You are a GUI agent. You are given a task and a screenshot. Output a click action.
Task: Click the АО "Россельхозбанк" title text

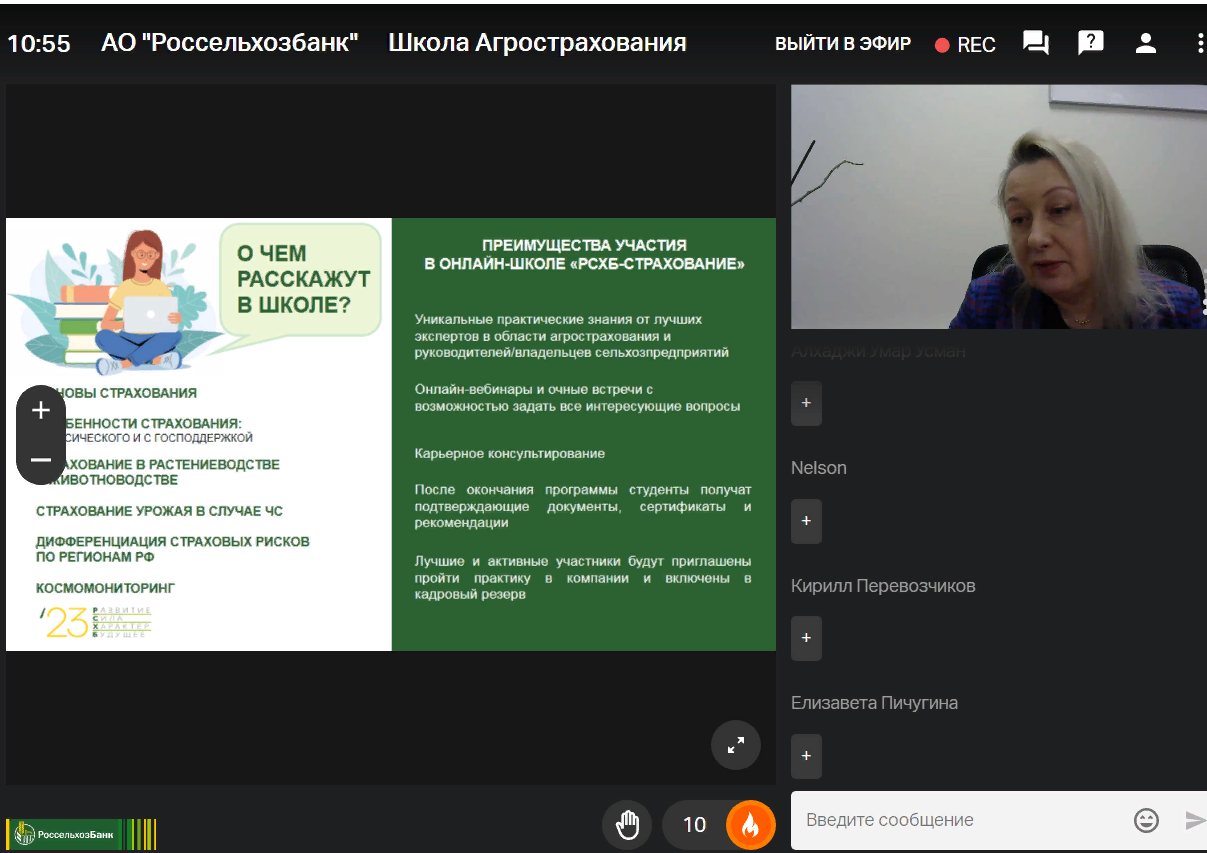230,43
